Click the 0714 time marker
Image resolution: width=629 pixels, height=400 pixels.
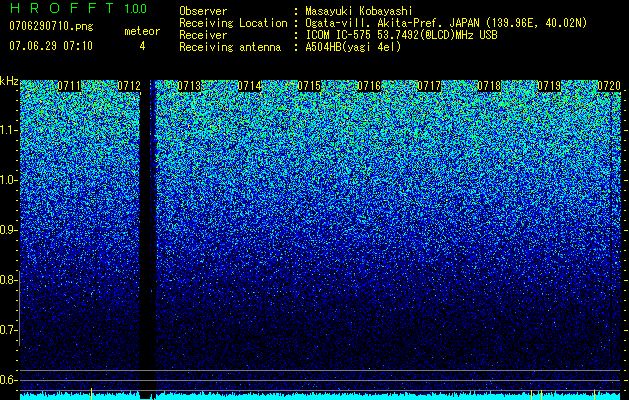(249, 86)
